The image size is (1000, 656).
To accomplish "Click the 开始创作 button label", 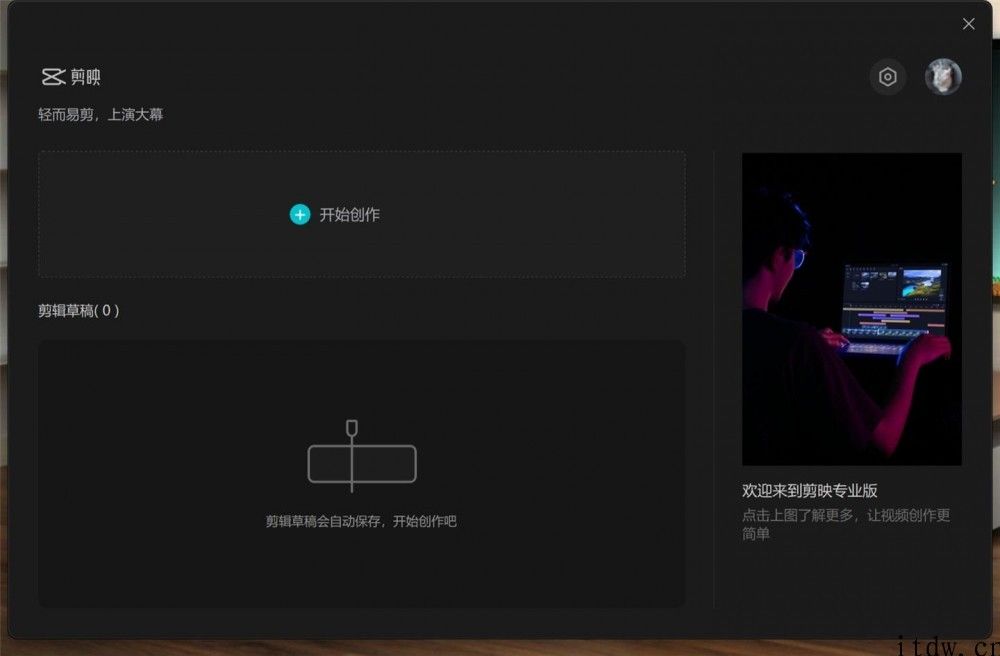I will 349,215.
